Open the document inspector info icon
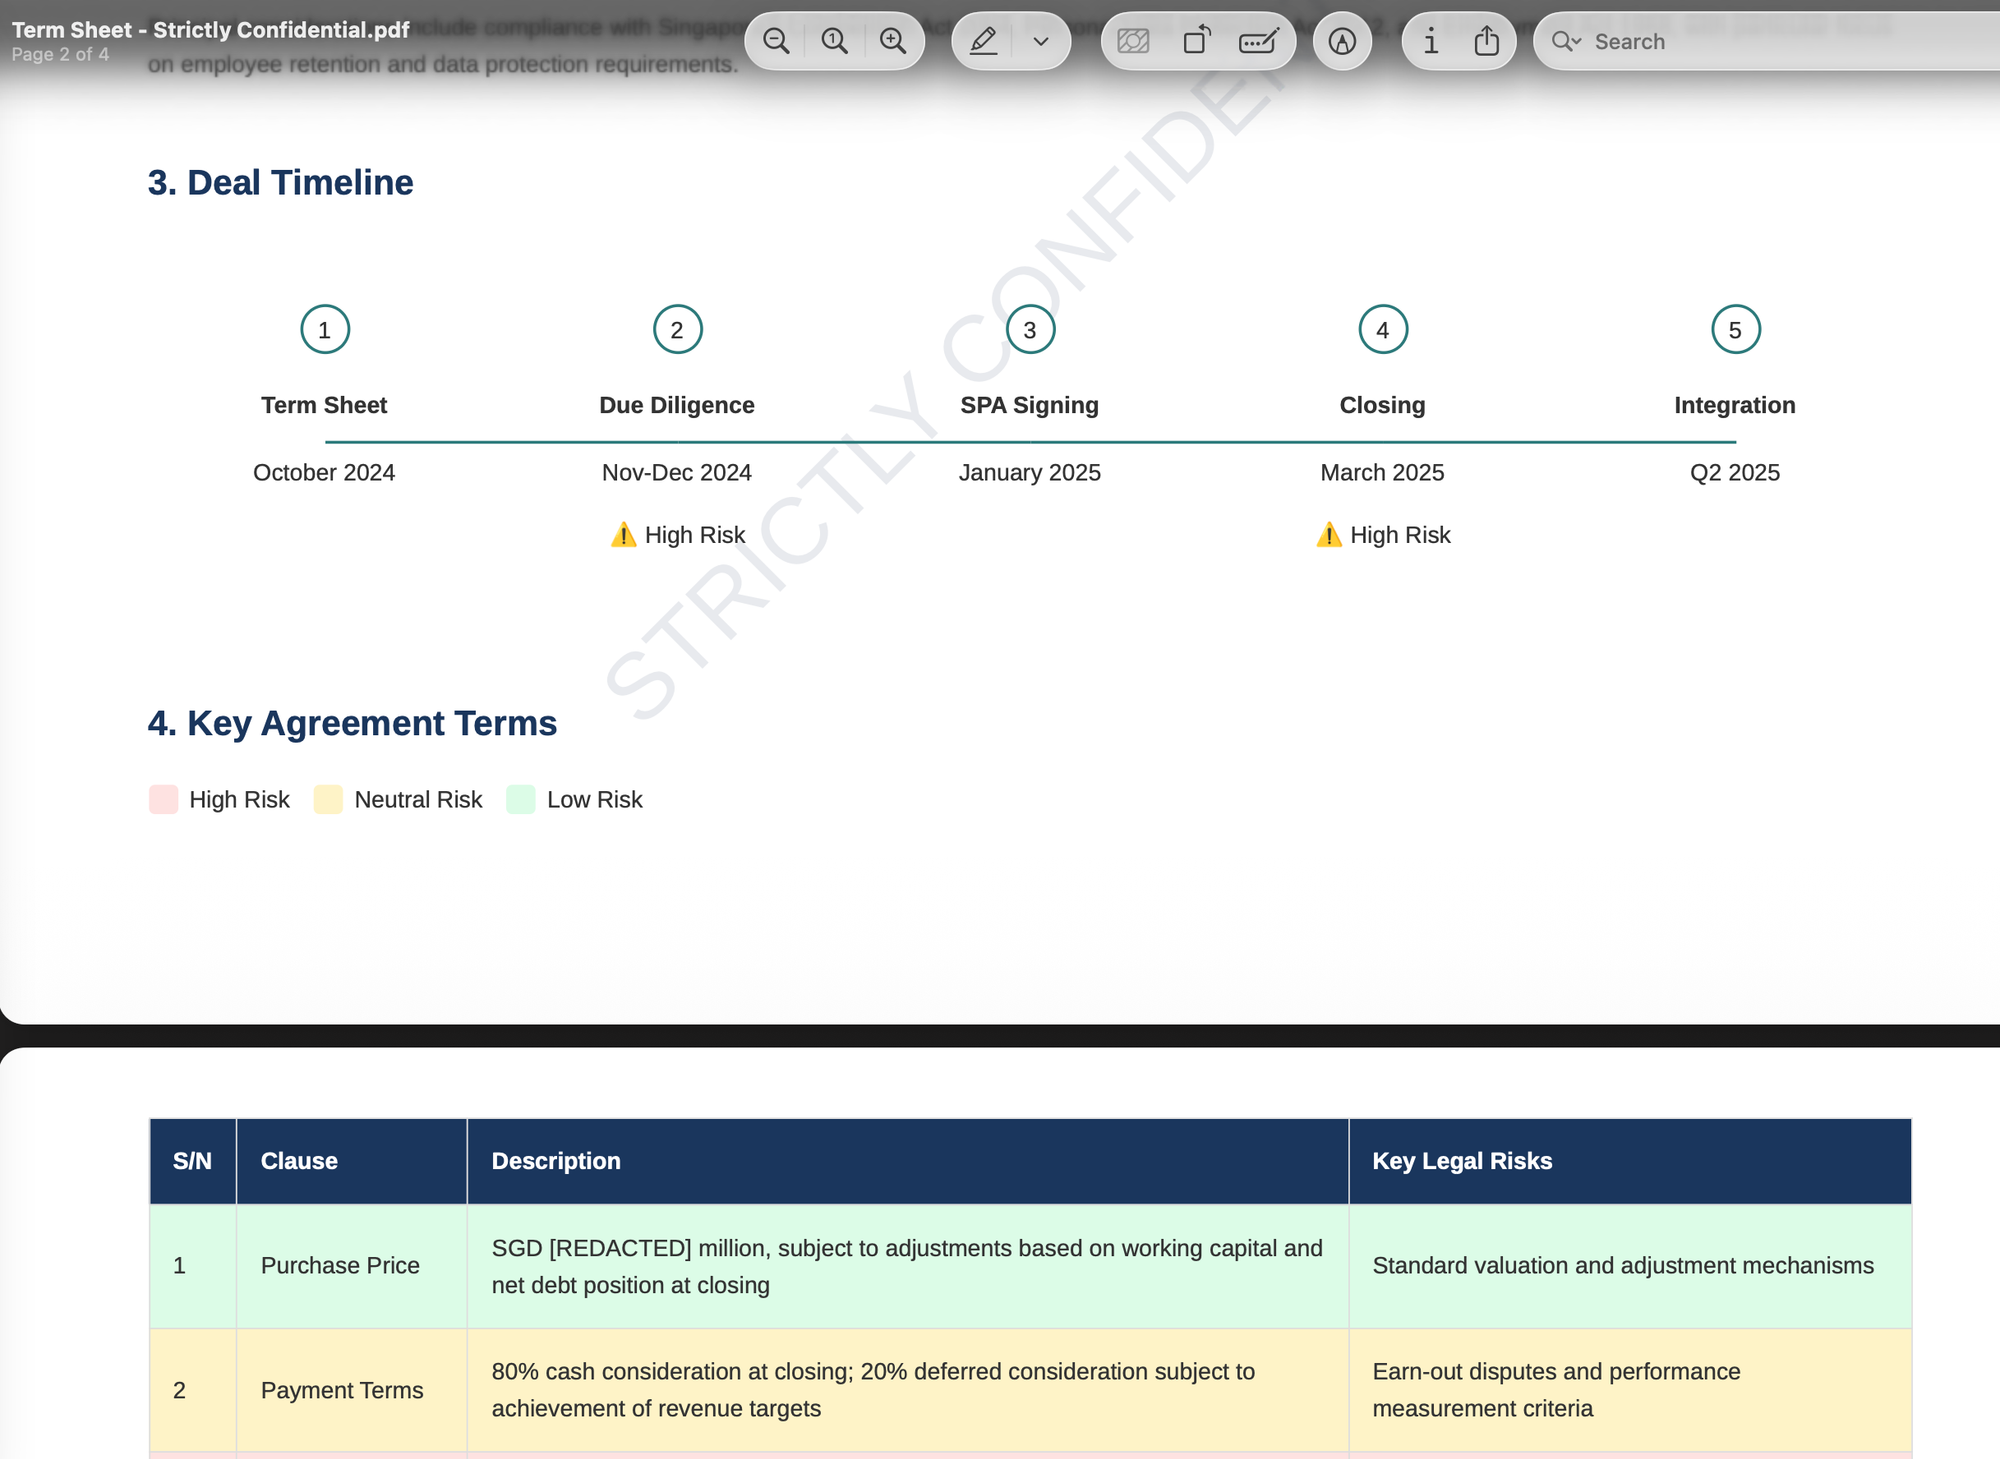 coord(1431,41)
